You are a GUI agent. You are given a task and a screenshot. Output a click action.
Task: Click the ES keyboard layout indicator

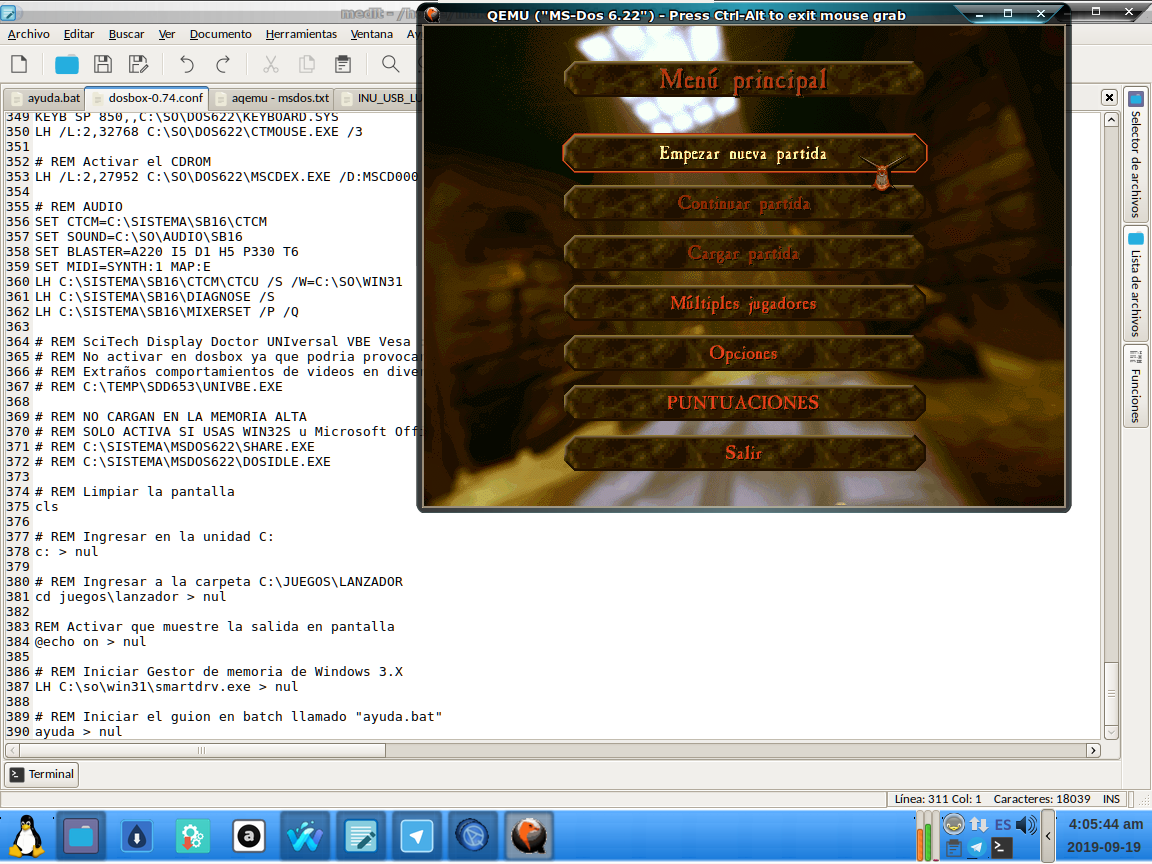[1002, 824]
